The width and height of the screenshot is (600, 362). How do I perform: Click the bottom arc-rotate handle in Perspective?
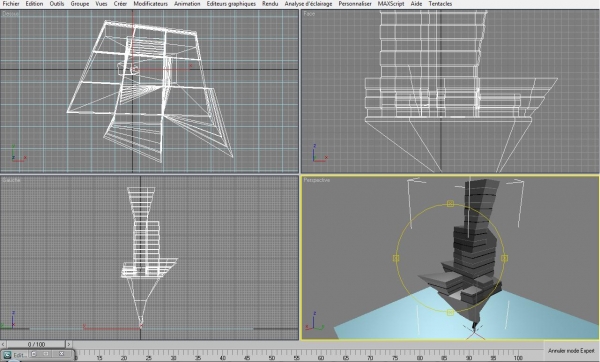(450, 313)
